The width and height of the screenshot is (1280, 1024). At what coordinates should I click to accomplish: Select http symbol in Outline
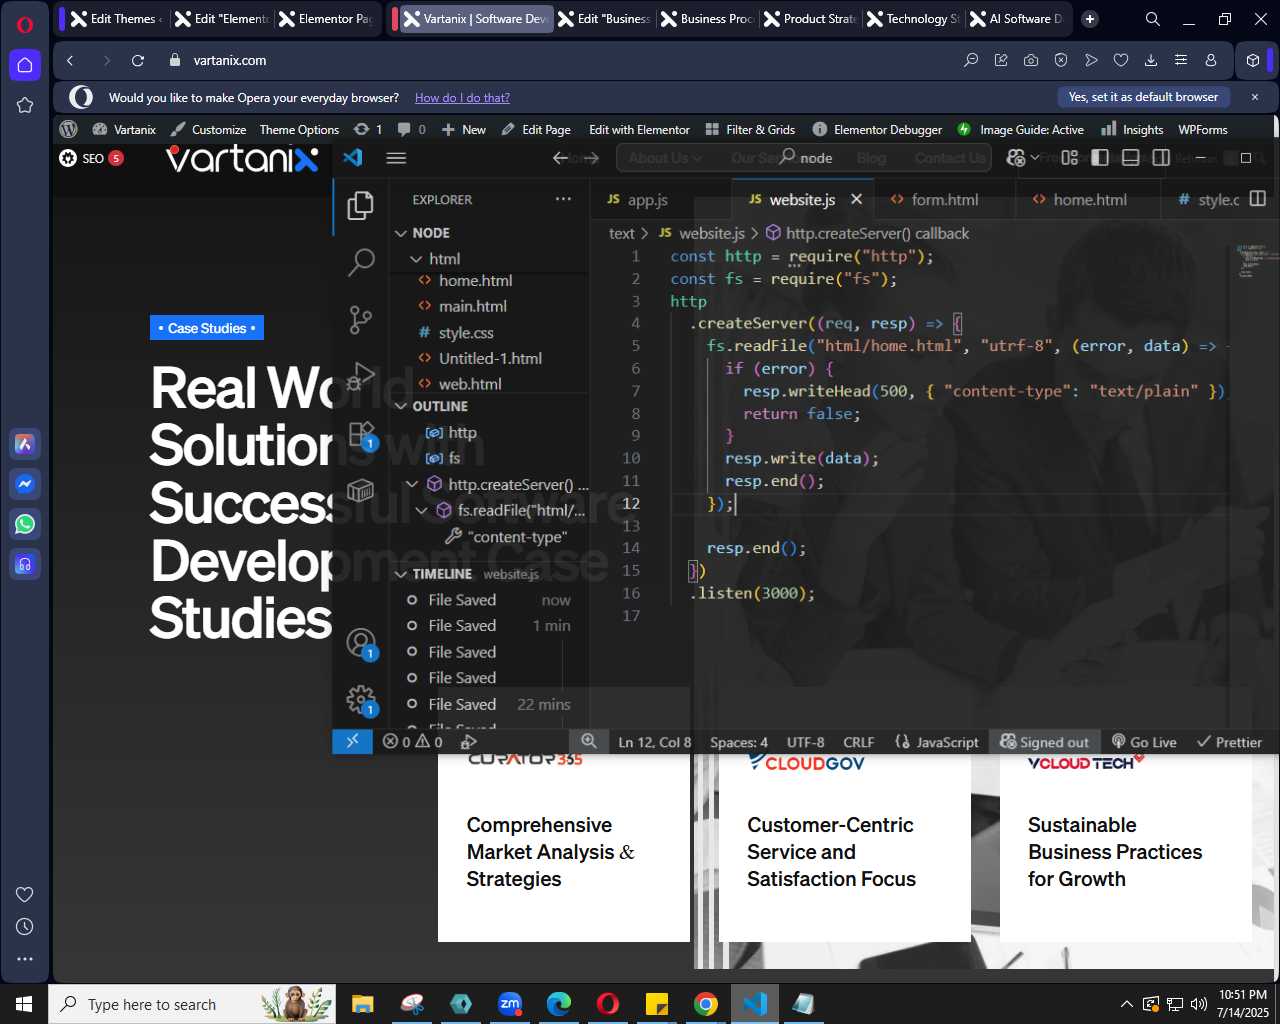[462, 432]
